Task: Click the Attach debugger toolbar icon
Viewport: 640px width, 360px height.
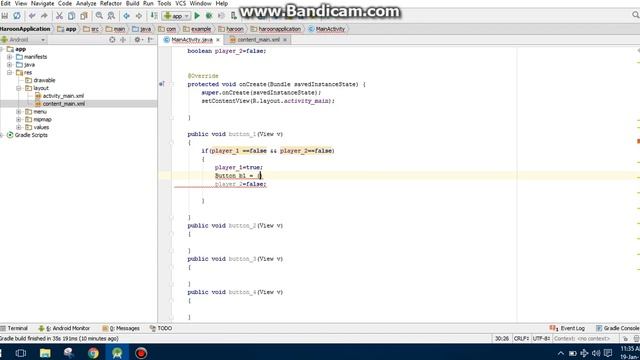Action: coord(233,16)
